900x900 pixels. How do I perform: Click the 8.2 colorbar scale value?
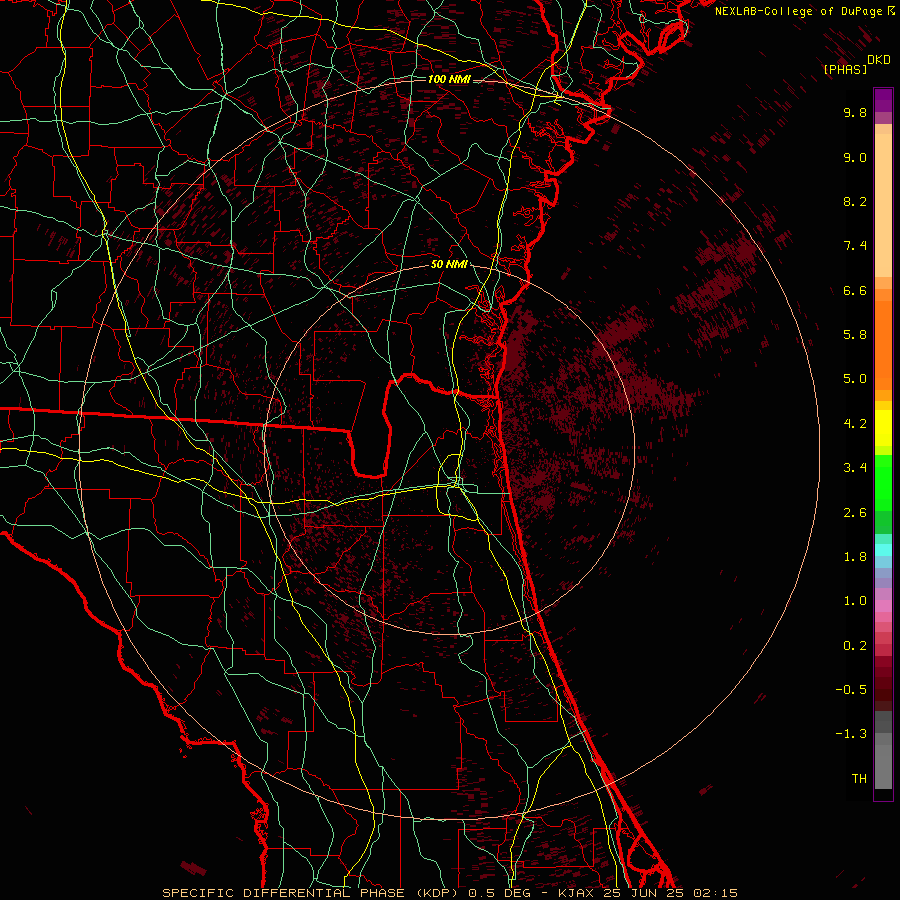pyautogui.click(x=855, y=201)
